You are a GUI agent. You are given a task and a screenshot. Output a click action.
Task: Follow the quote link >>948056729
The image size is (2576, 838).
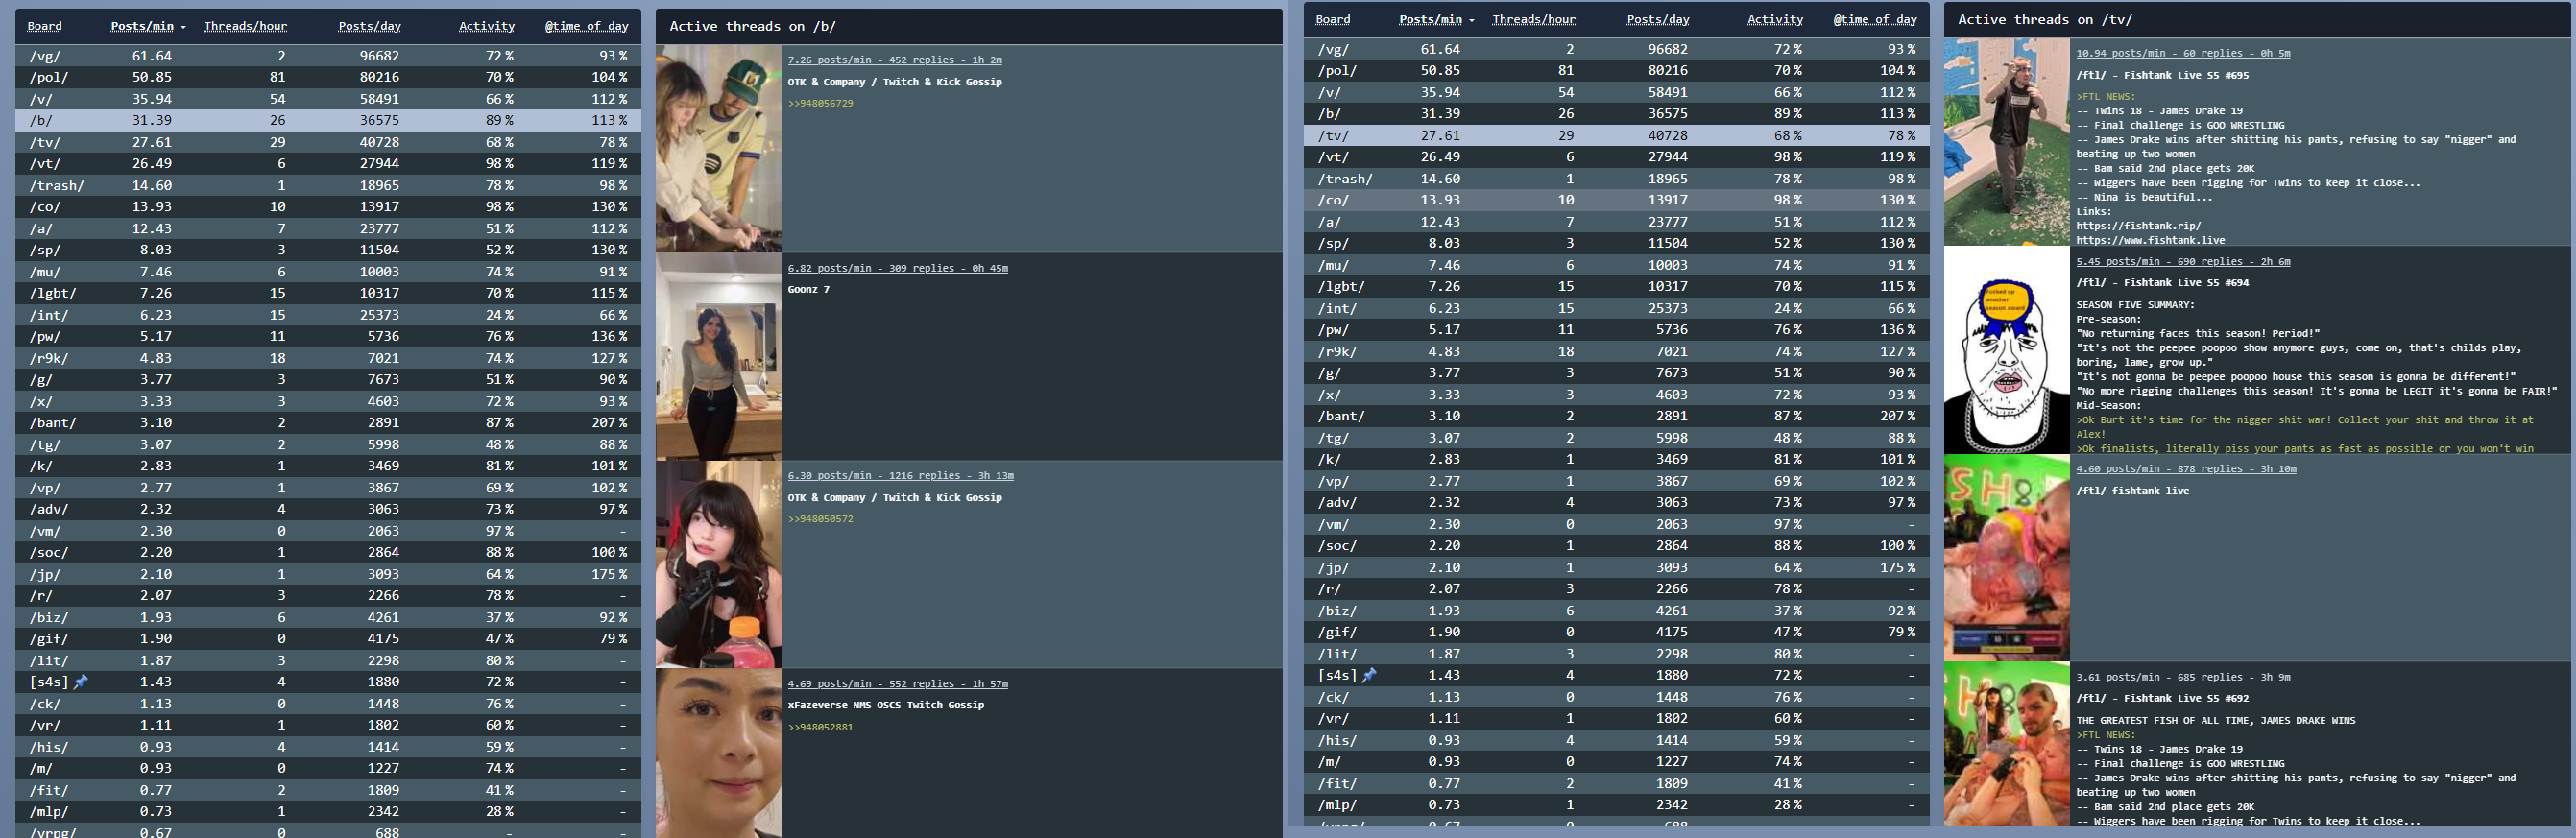(820, 103)
